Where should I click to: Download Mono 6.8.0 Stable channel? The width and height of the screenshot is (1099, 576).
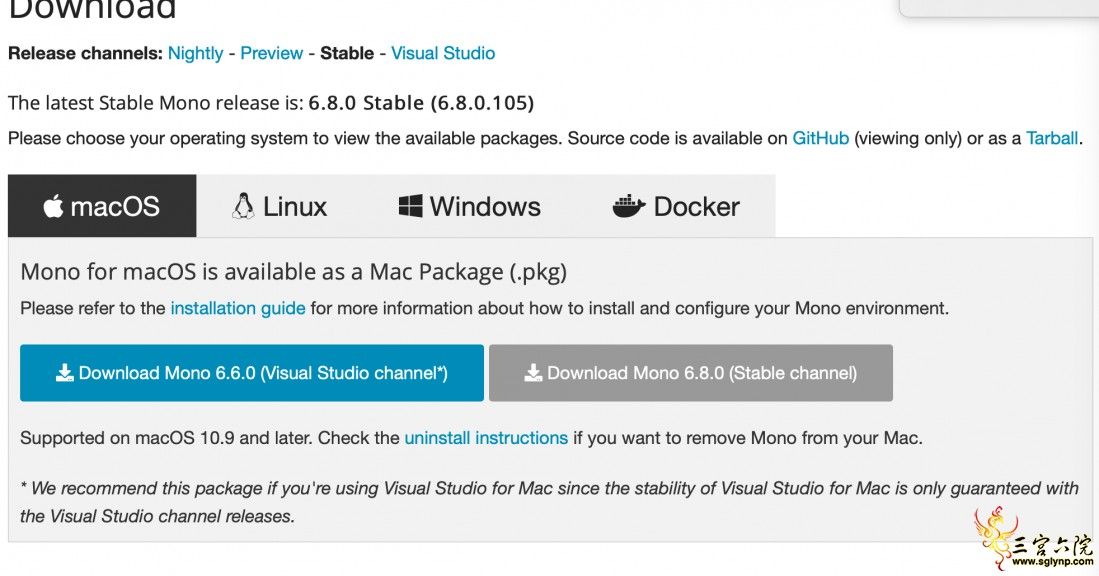691,373
